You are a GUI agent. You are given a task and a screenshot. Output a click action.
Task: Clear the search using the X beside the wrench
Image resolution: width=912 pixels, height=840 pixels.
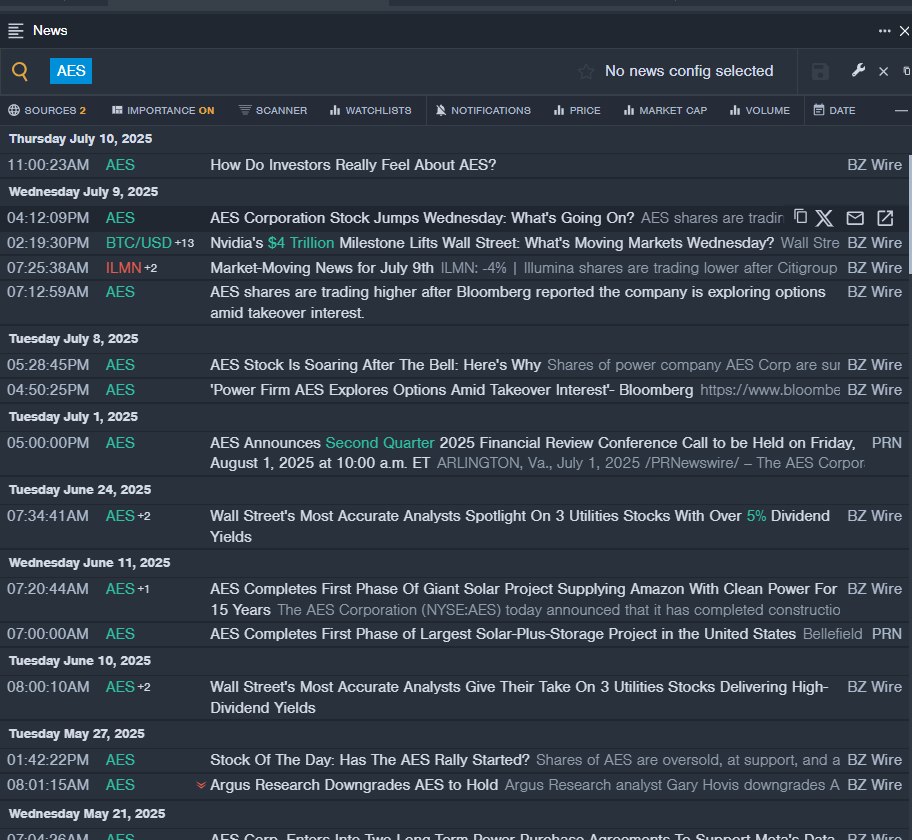(884, 72)
